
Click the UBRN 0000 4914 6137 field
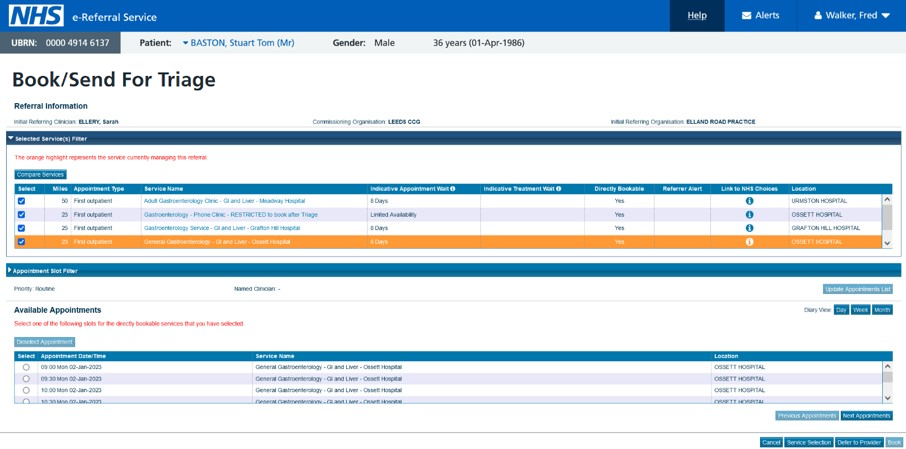[x=60, y=43]
